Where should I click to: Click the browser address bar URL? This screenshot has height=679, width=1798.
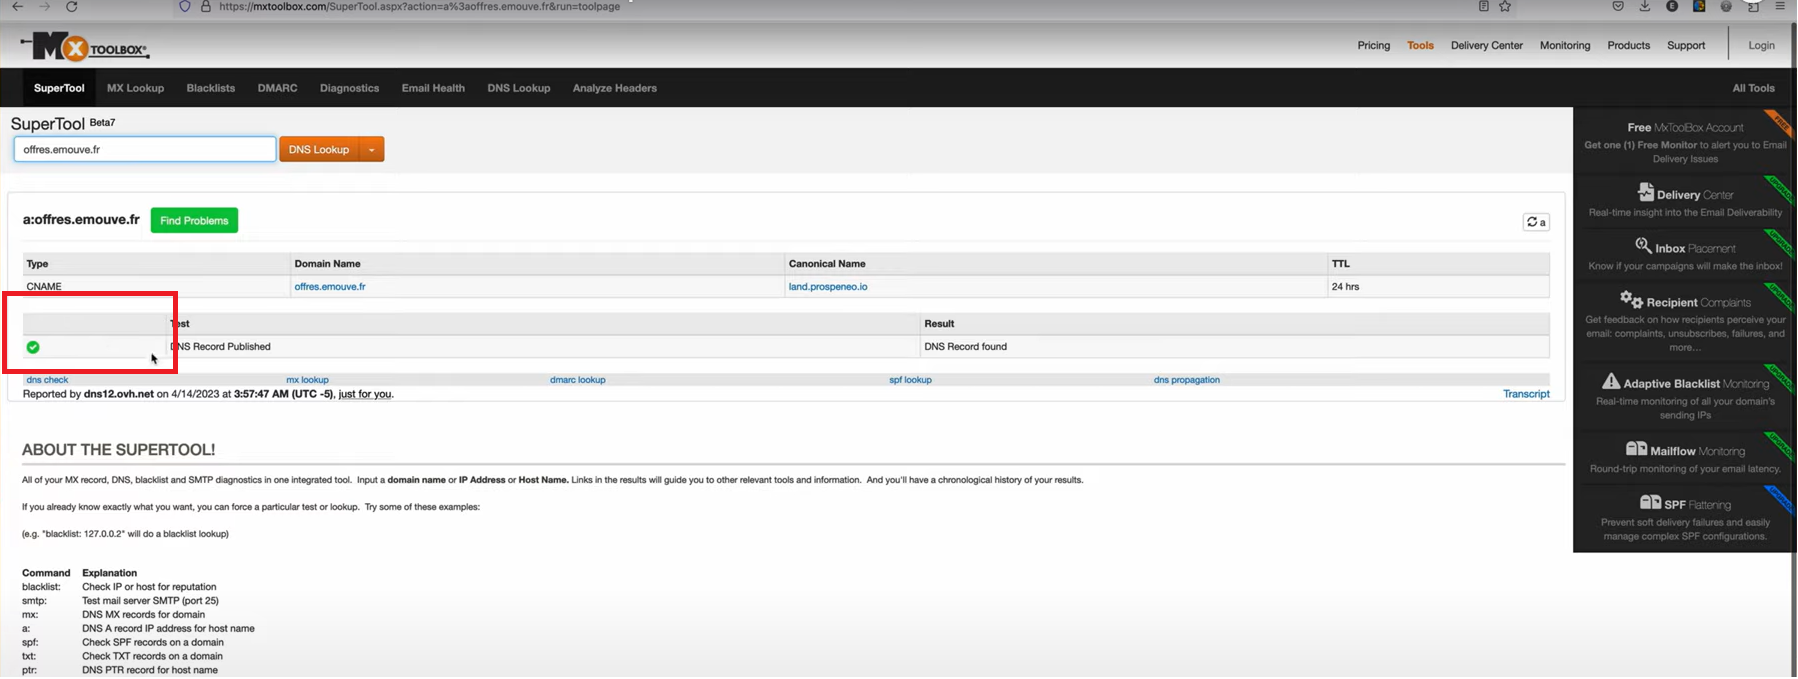click(x=419, y=6)
